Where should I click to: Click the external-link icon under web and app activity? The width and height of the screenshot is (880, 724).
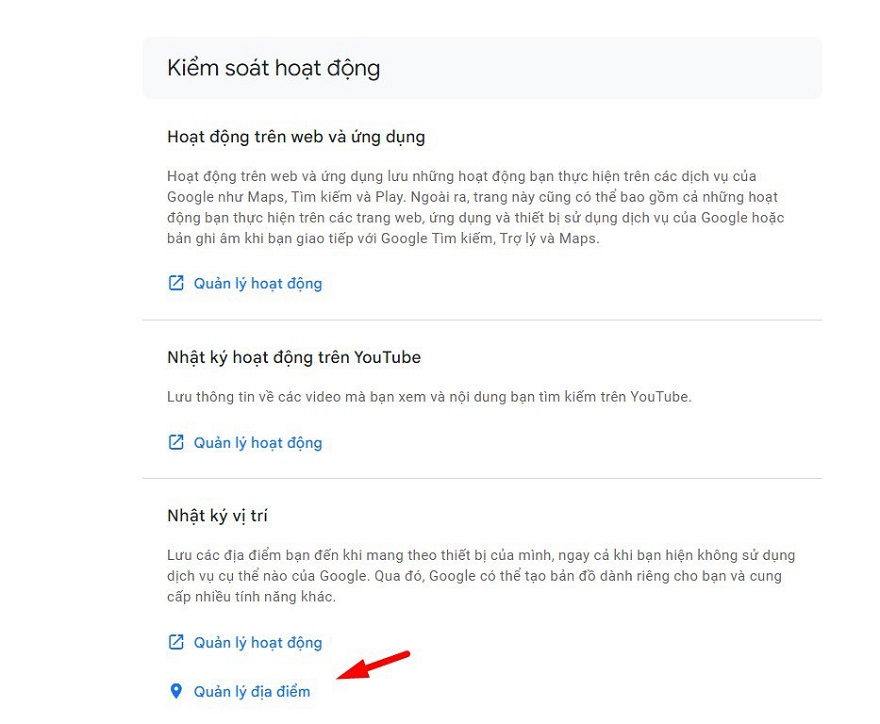pyautogui.click(x=176, y=283)
